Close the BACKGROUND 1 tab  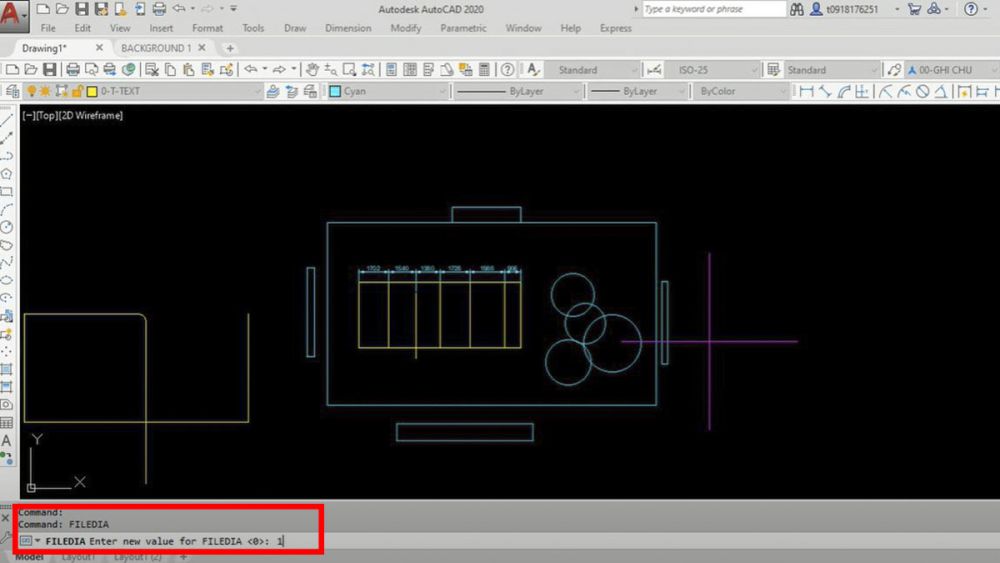click(202, 48)
